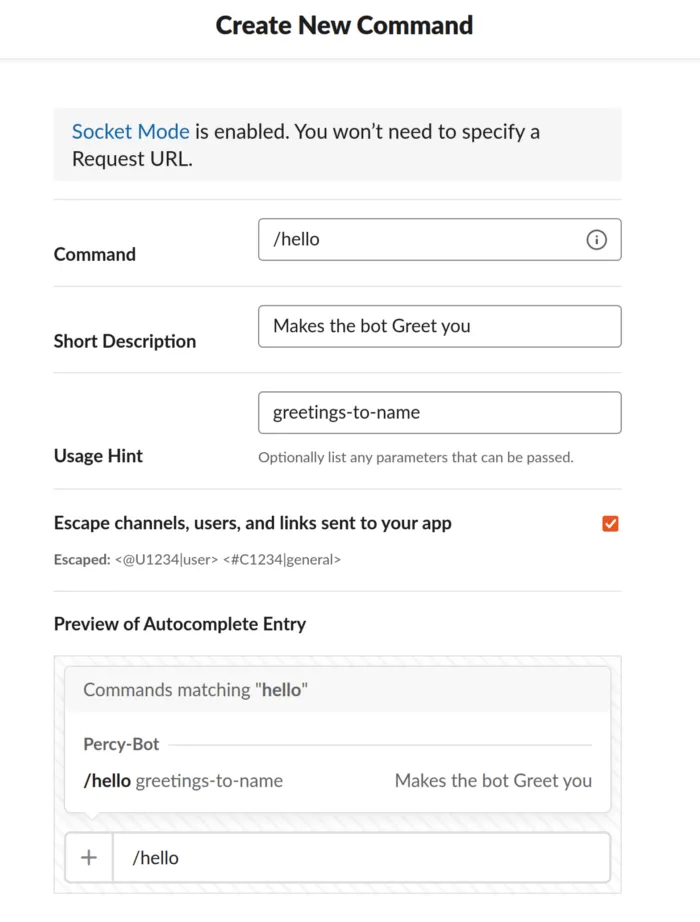Click the Command field label
700x922 pixels.
94,254
